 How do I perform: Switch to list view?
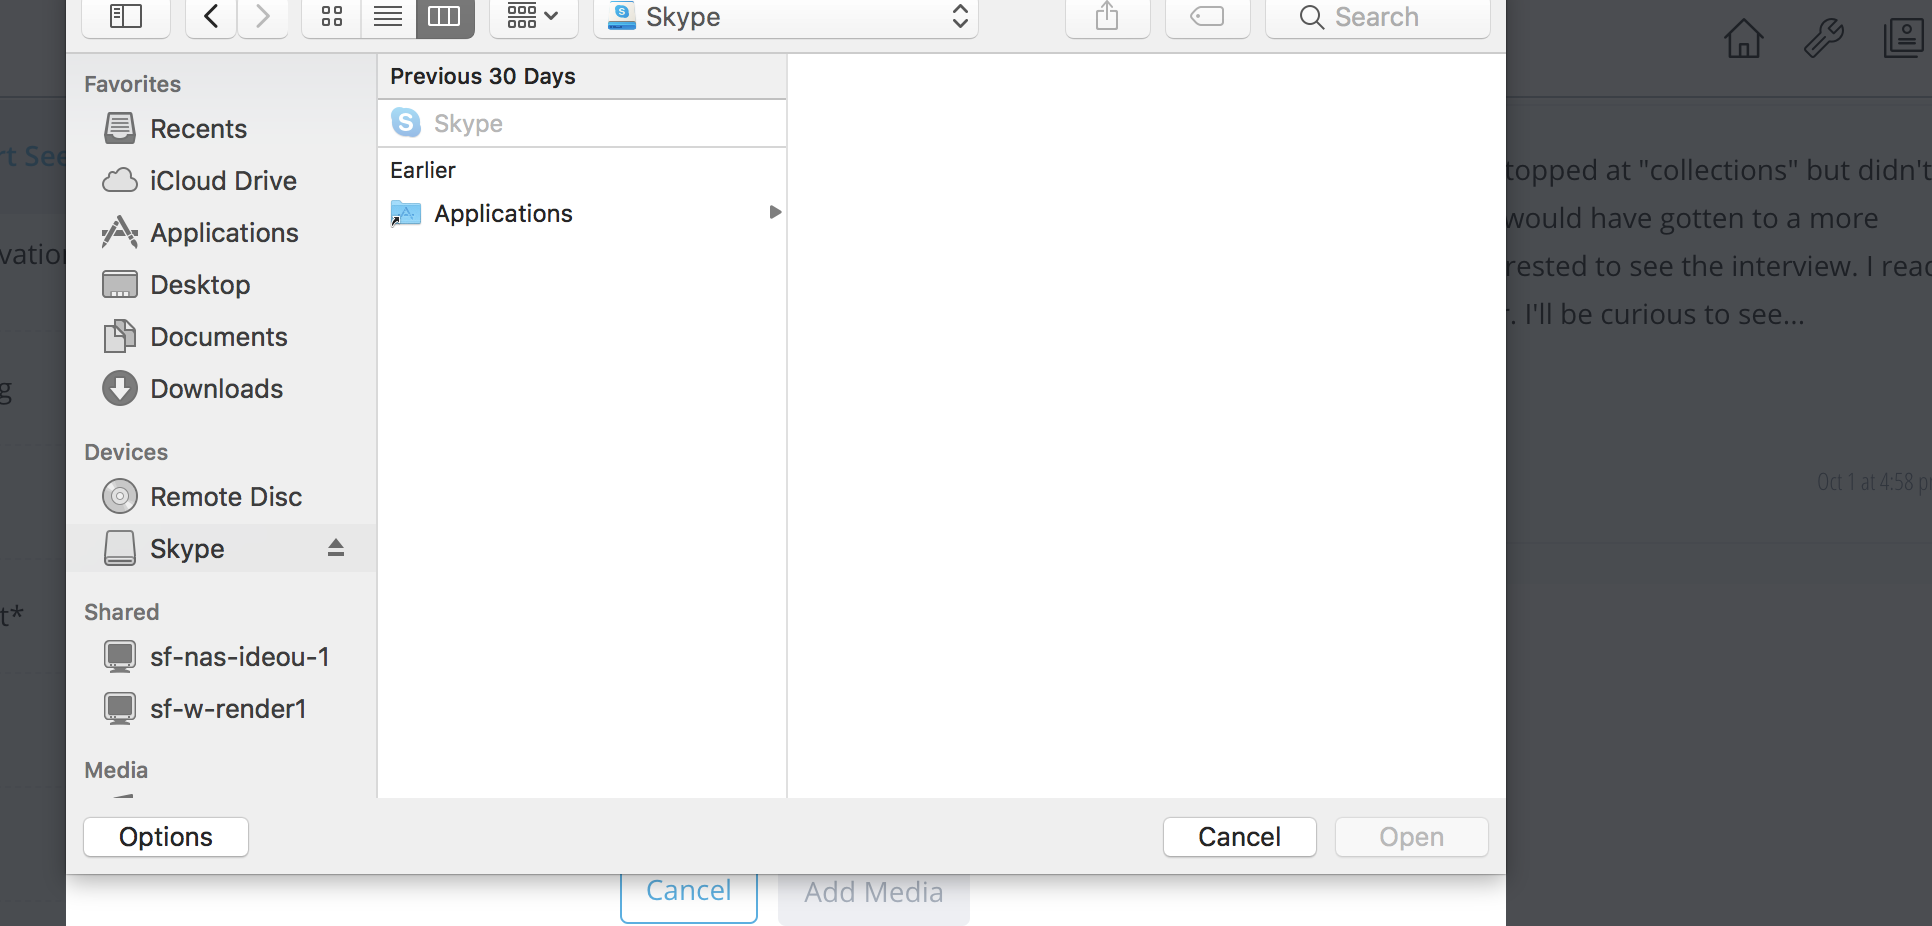coord(388,17)
